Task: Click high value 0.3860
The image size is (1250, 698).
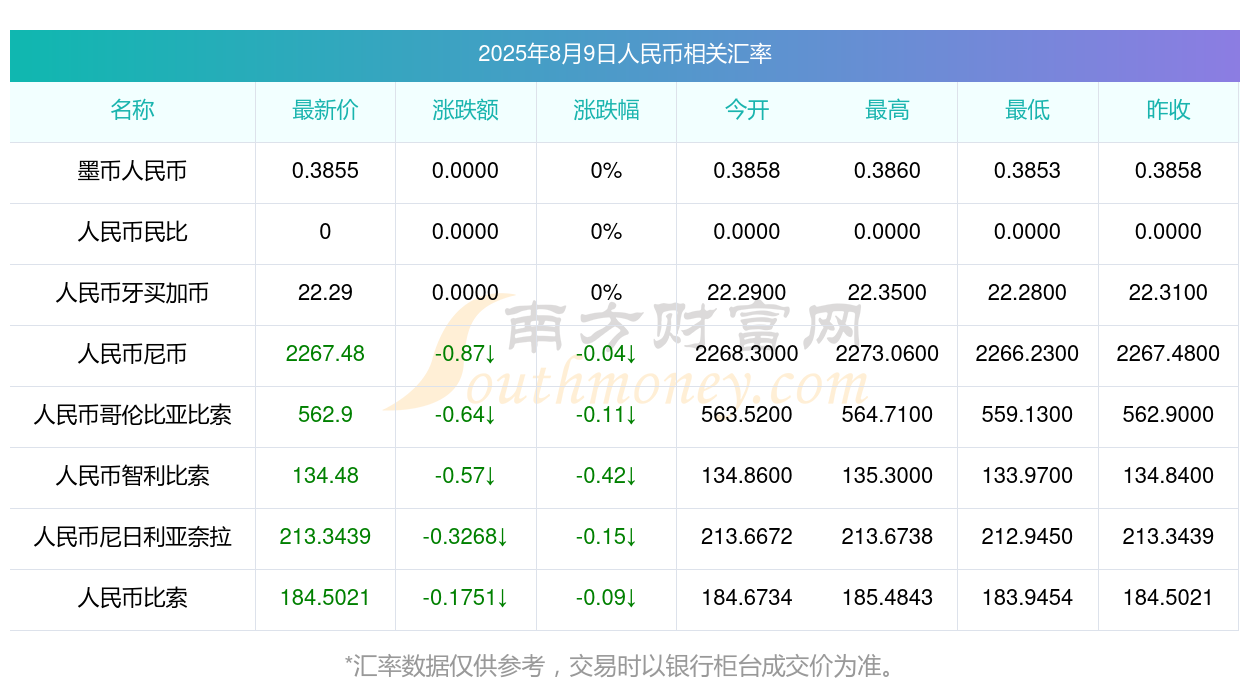Action: (x=887, y=171)
